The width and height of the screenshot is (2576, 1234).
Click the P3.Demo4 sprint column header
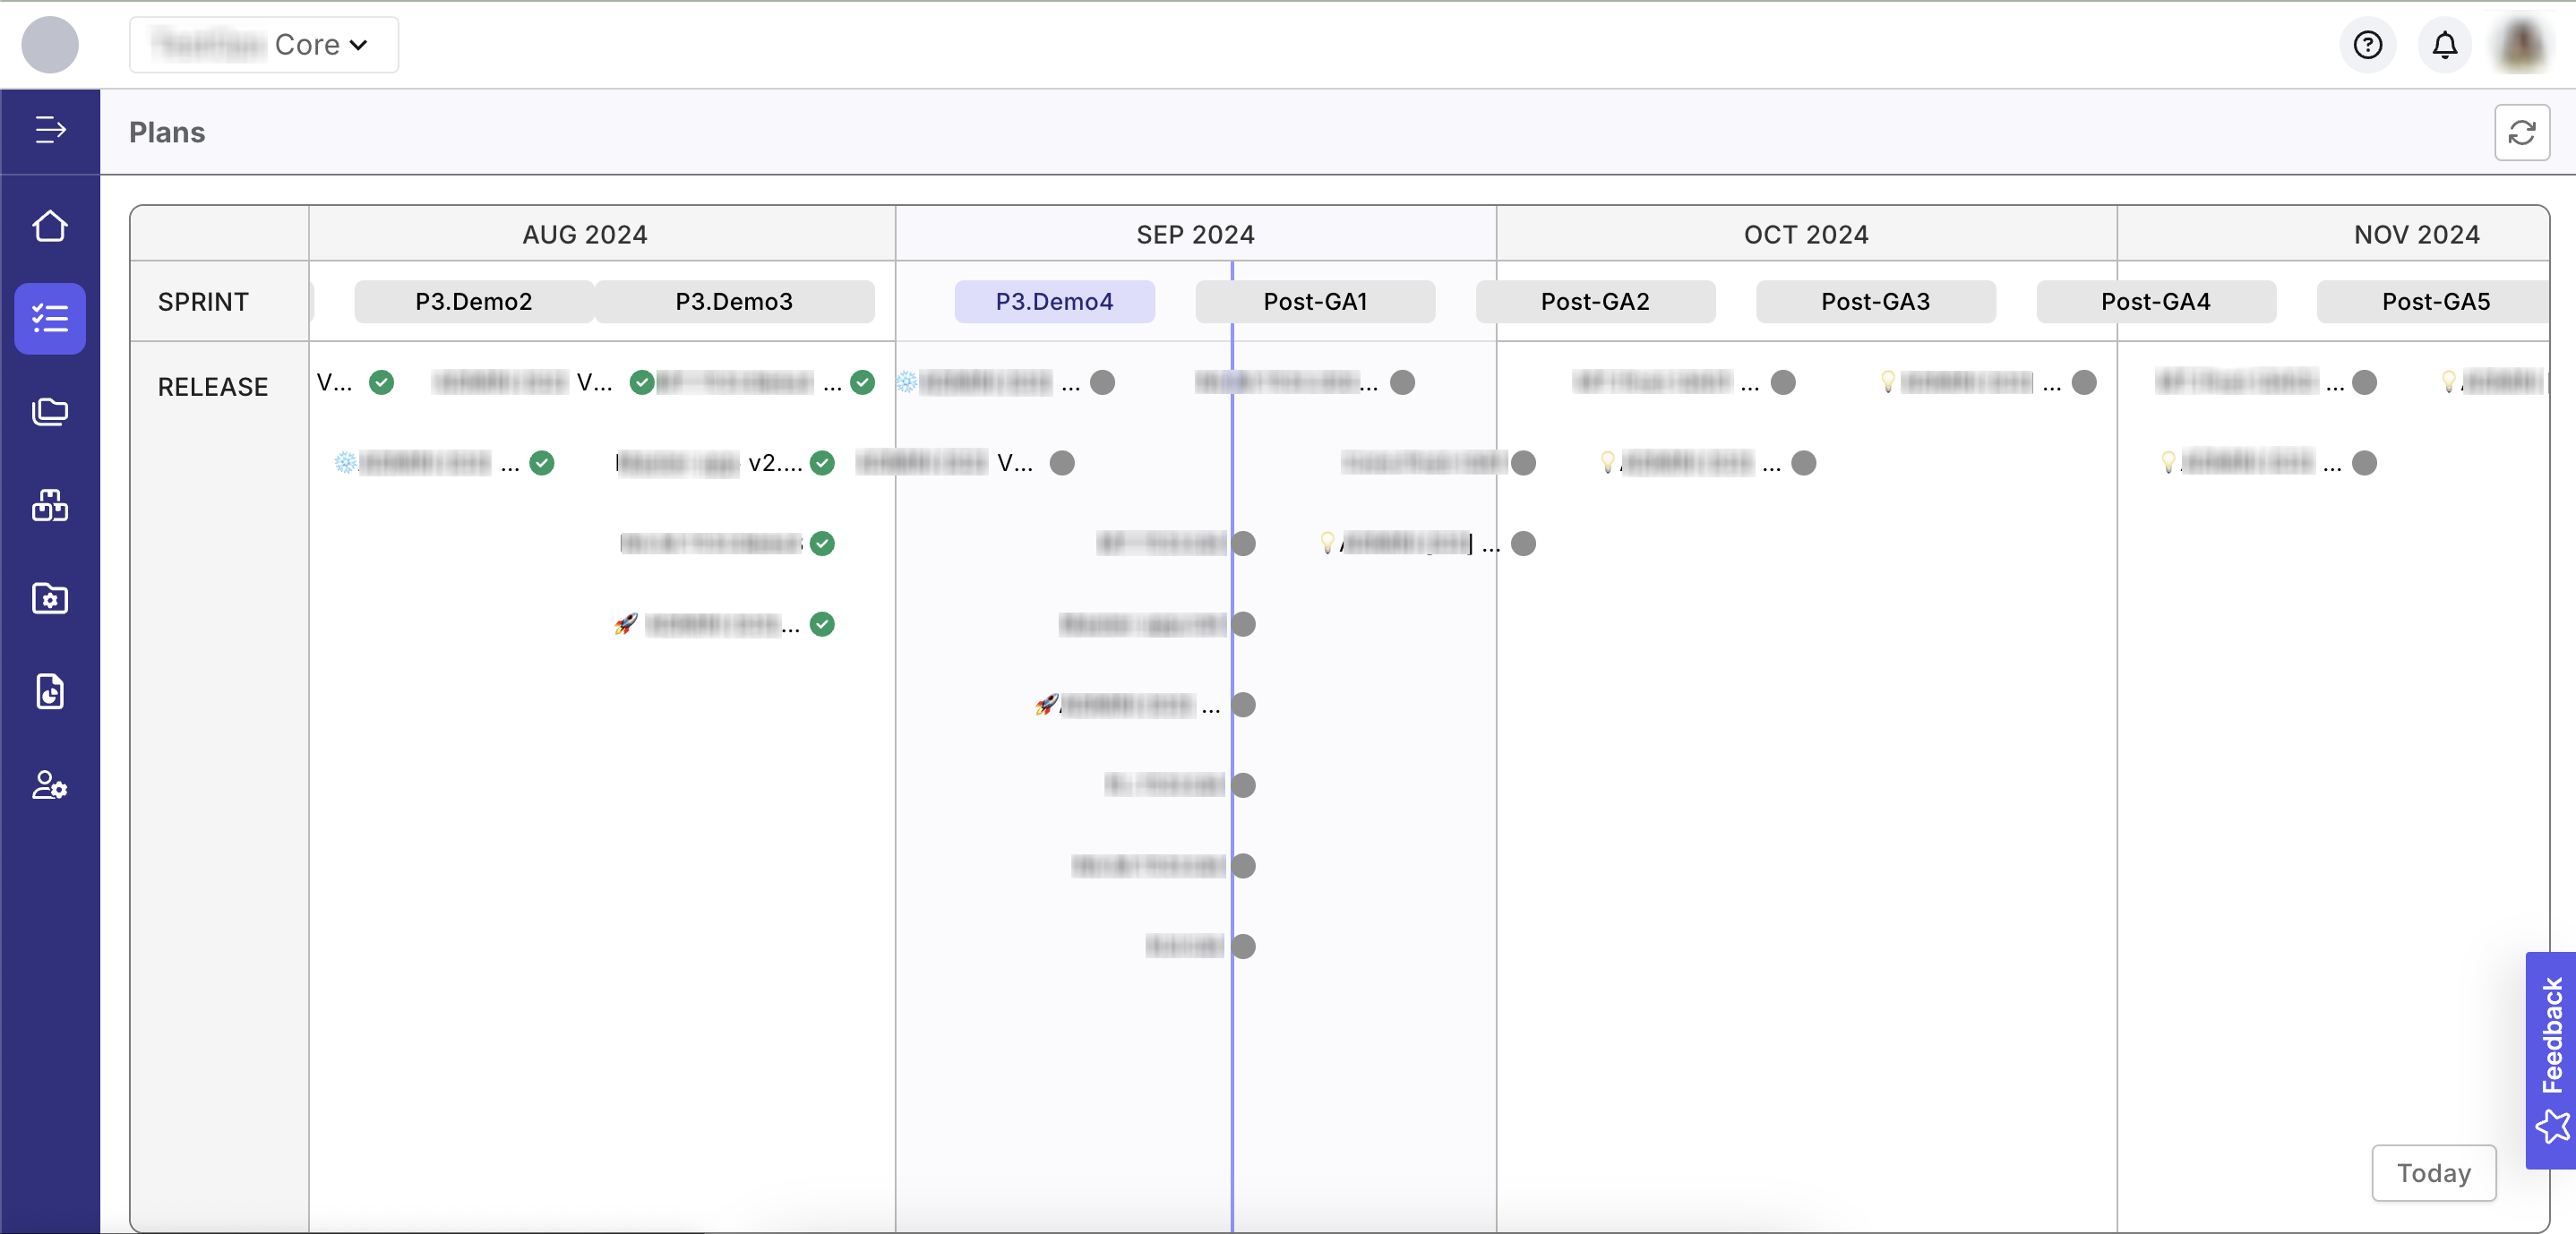1053,301
